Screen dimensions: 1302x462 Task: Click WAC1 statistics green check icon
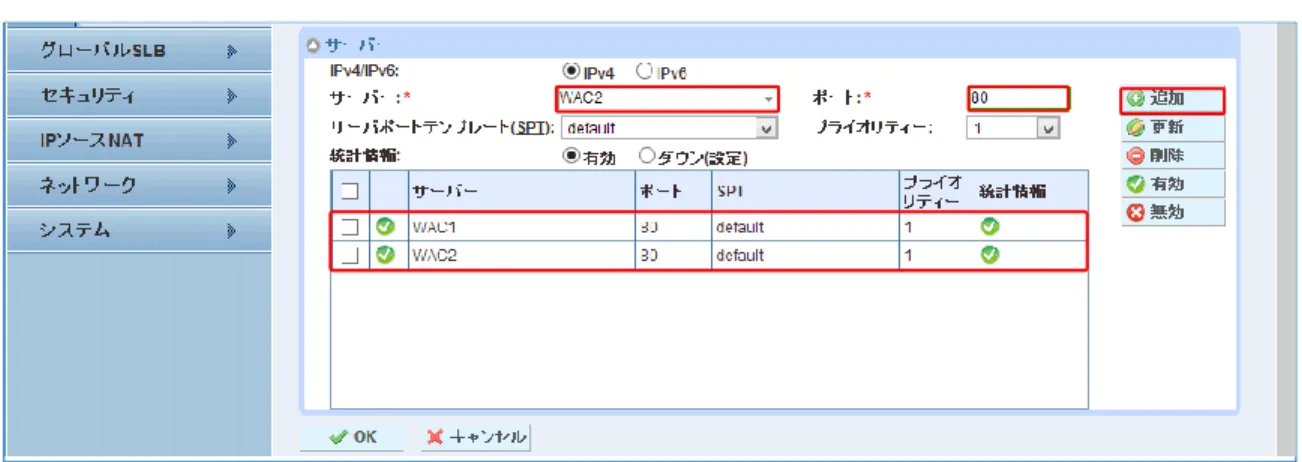990,227
